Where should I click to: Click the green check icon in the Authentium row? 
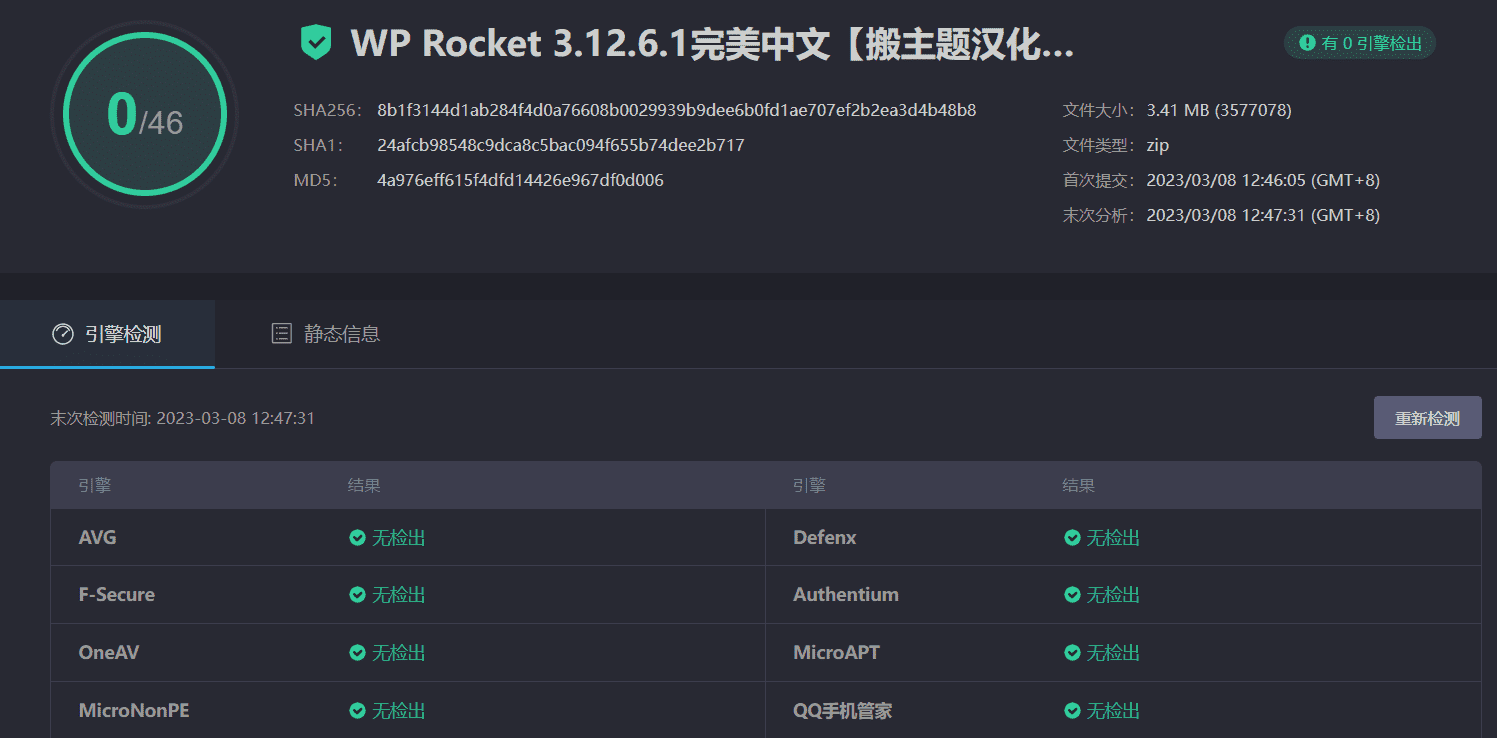(1072, 595)
